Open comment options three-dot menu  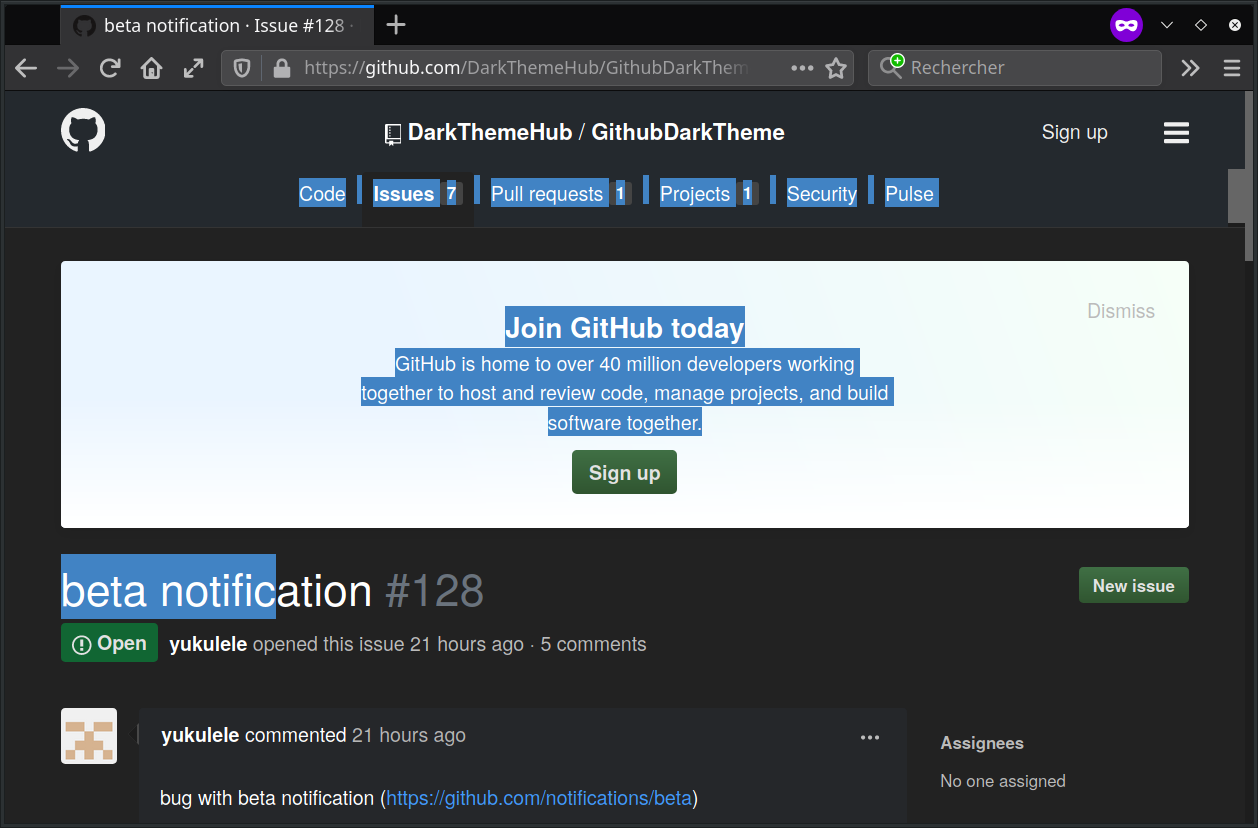pyautogui.click(x=870, y=738)
